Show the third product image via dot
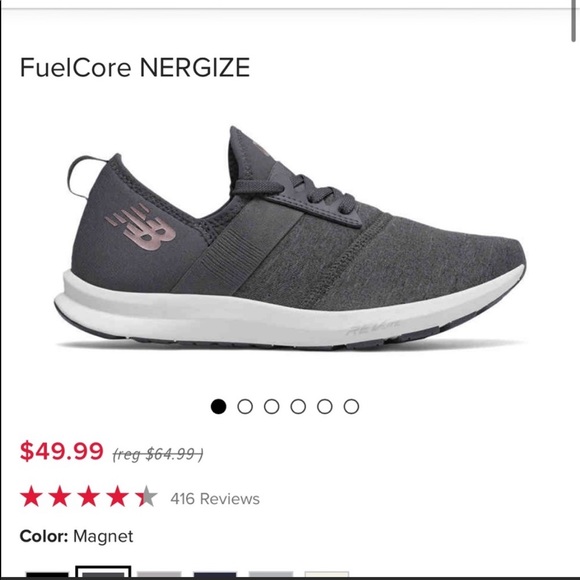This screenshot has width=580, height=580. point(272,407)
